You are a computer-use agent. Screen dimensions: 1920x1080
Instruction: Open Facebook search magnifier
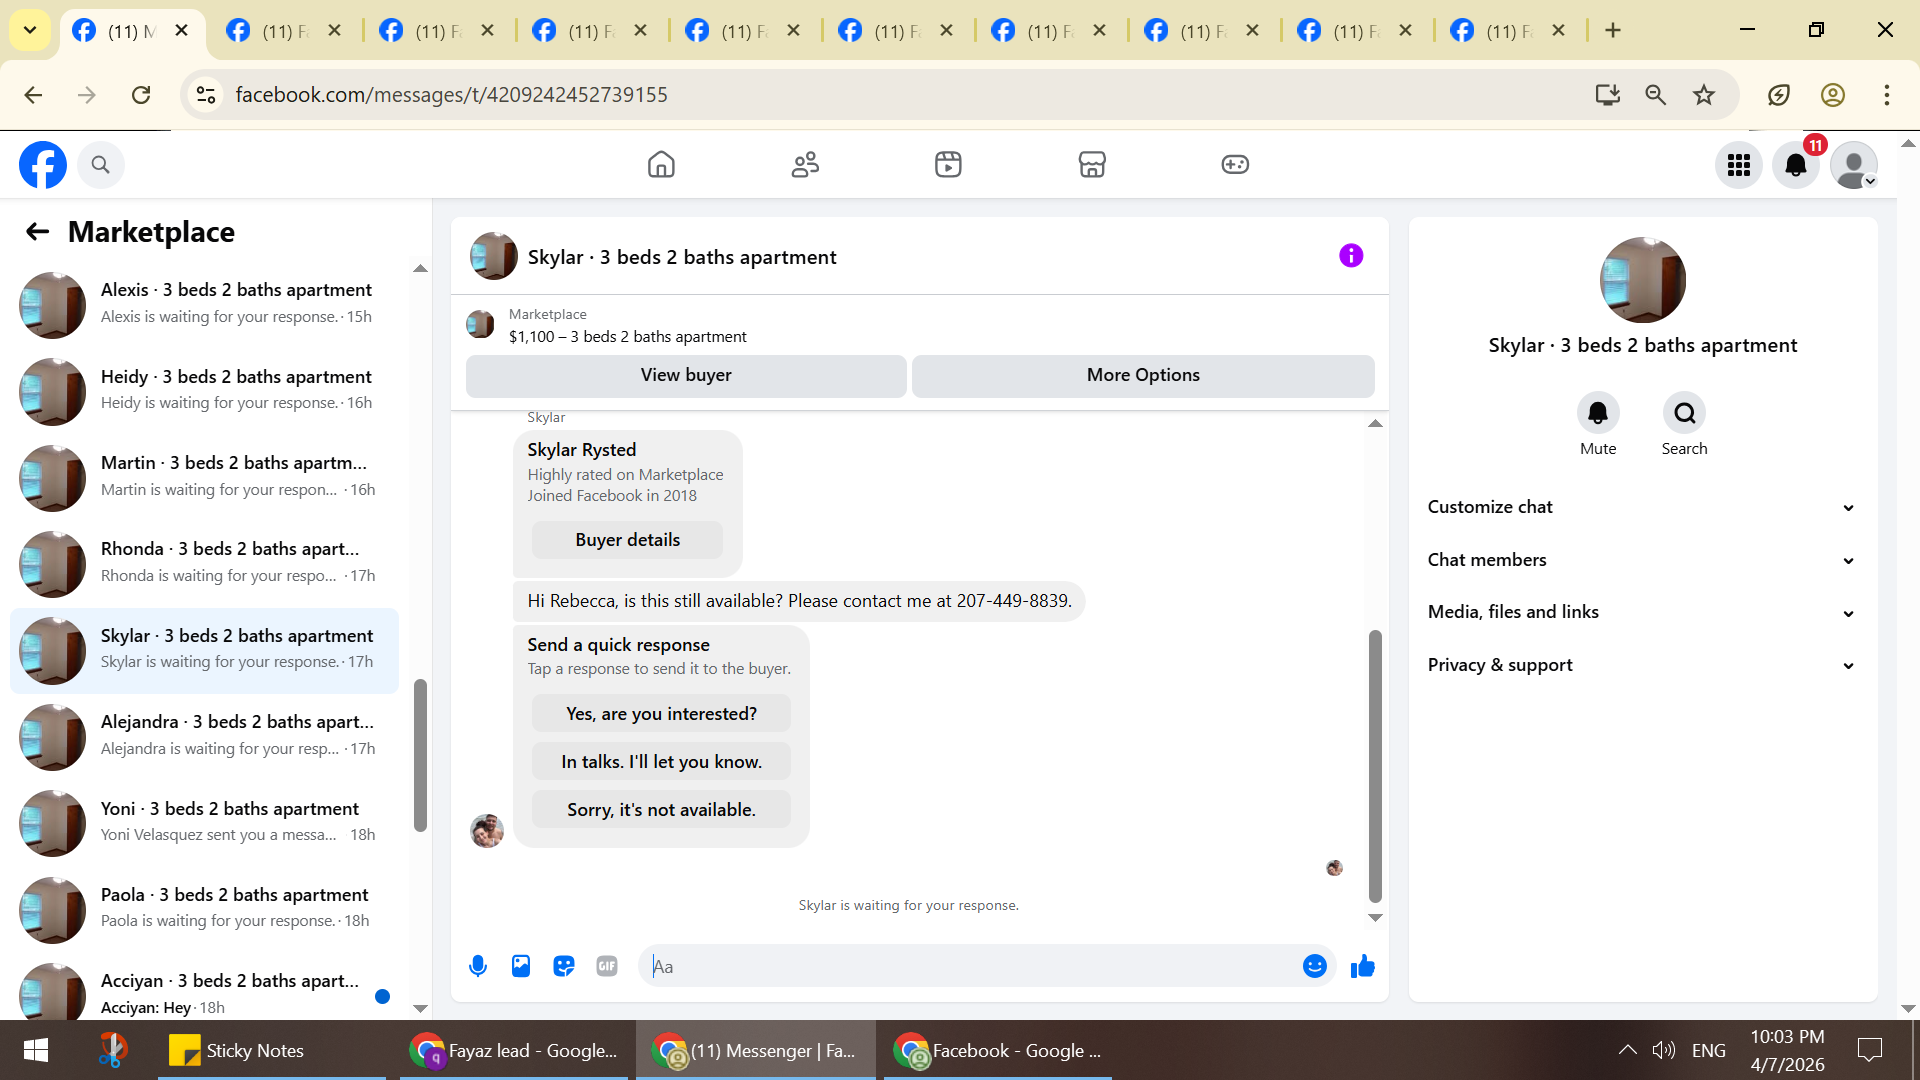100,165
